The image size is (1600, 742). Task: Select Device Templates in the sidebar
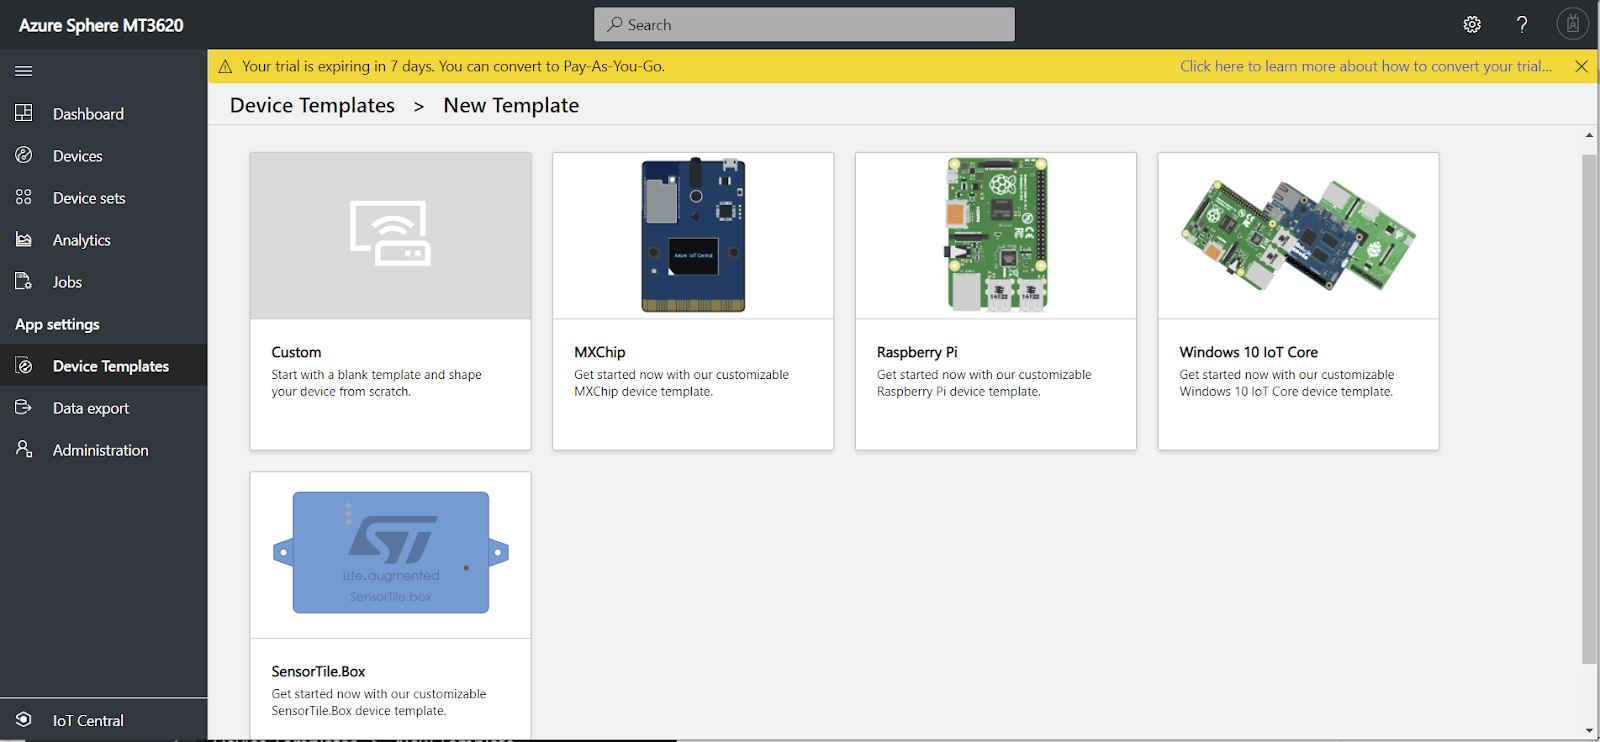110,366
